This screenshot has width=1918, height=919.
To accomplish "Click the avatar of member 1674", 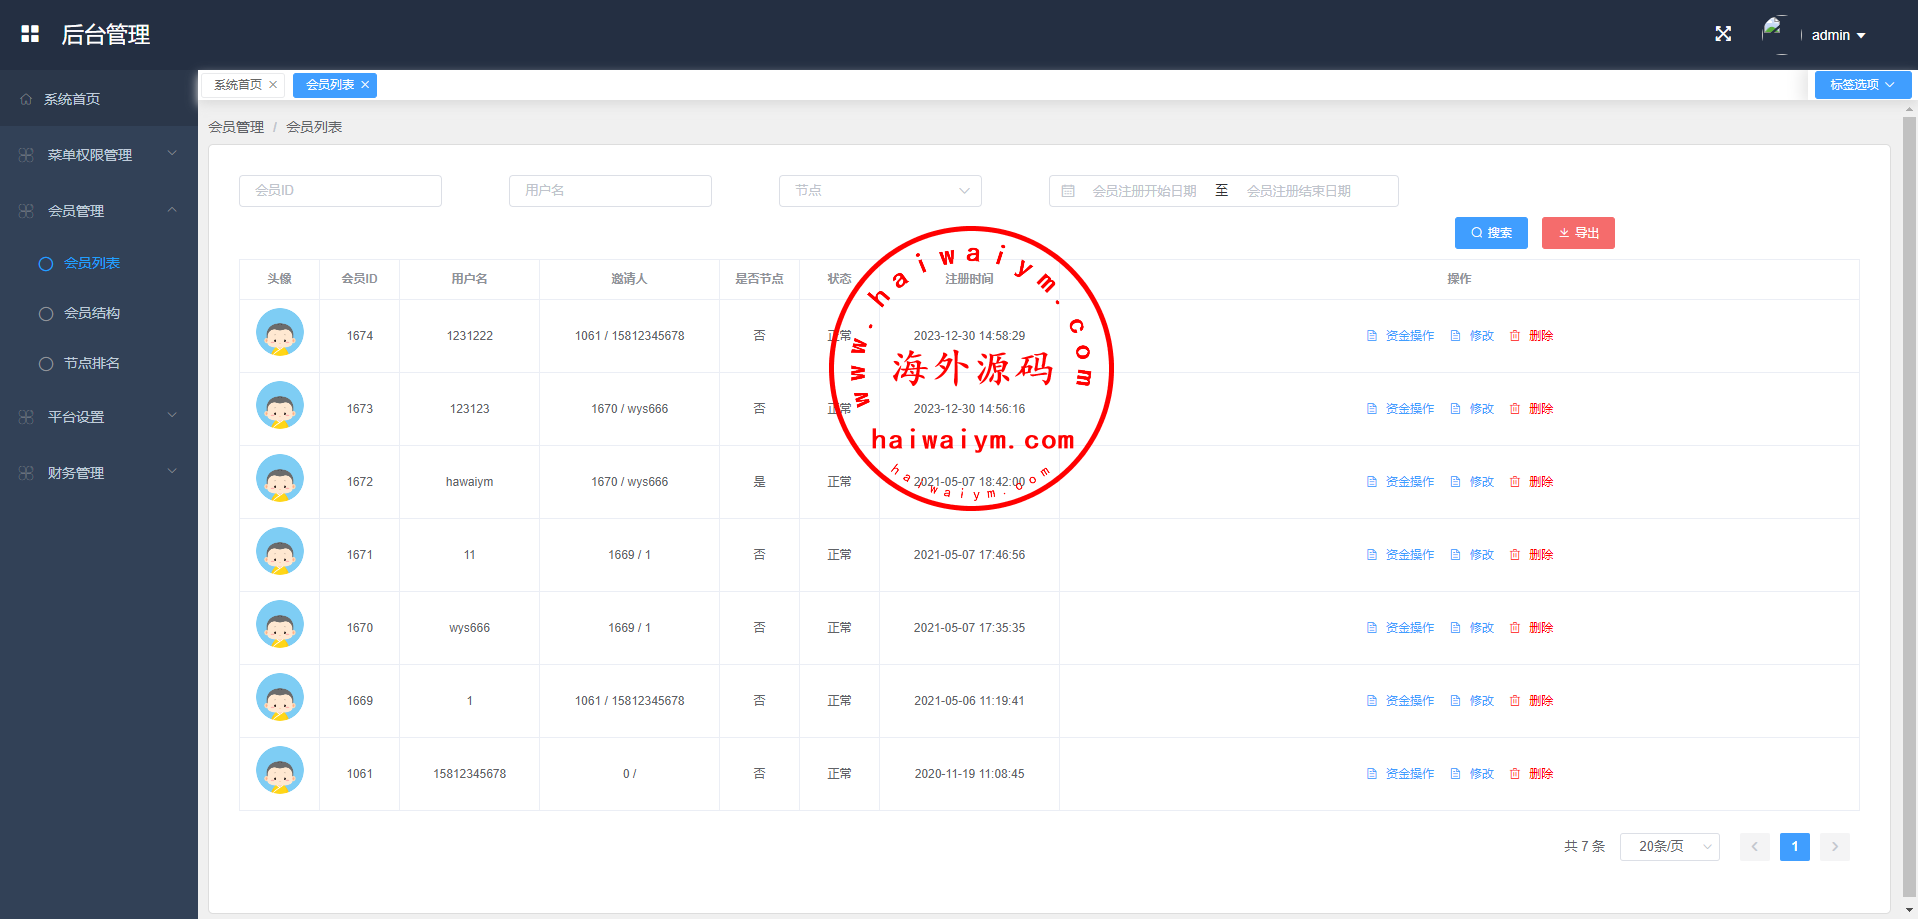I will (280, 333).
